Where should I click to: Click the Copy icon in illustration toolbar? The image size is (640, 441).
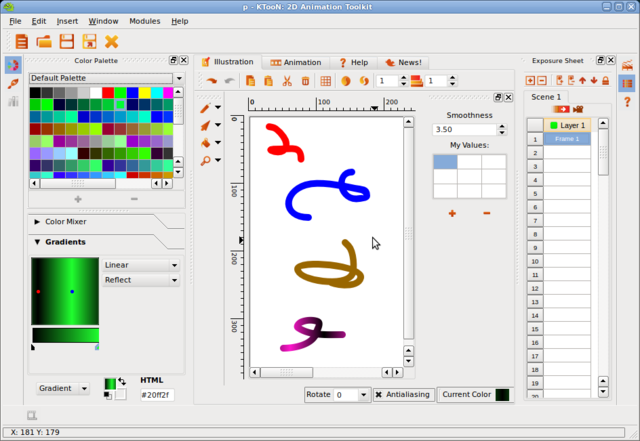coord(250,81)
